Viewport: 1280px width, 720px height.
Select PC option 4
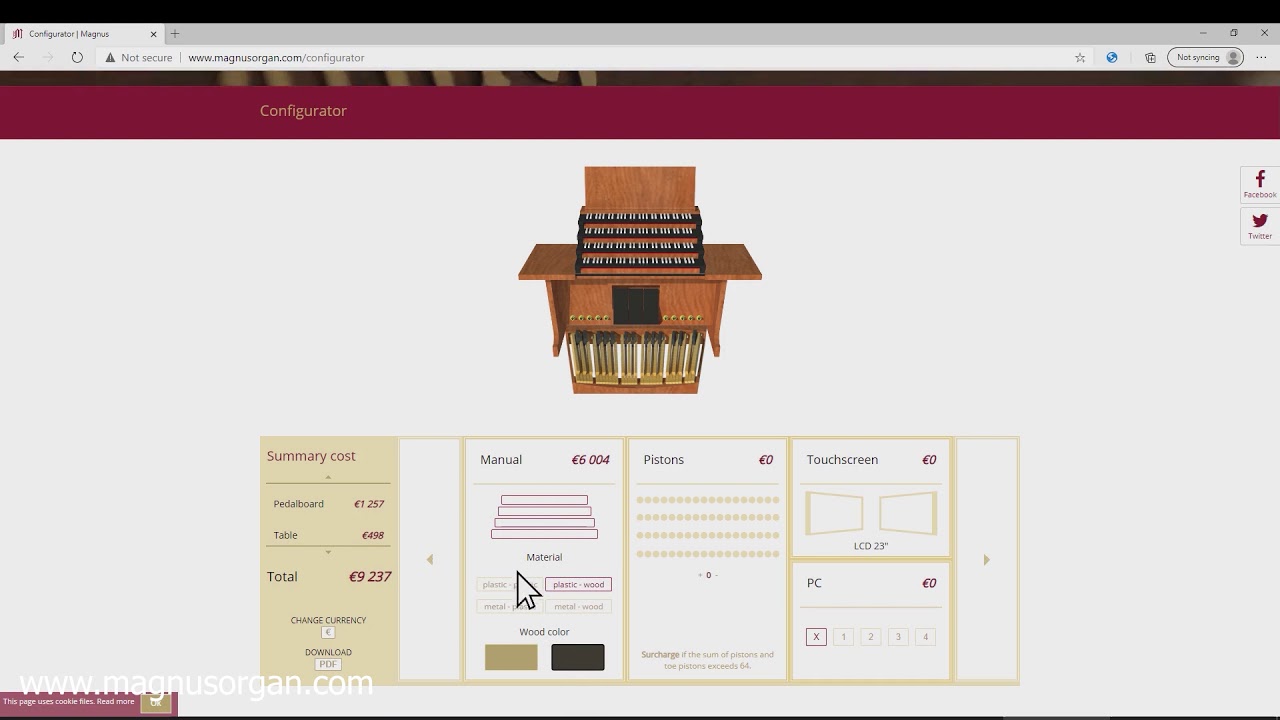[926, 636]
